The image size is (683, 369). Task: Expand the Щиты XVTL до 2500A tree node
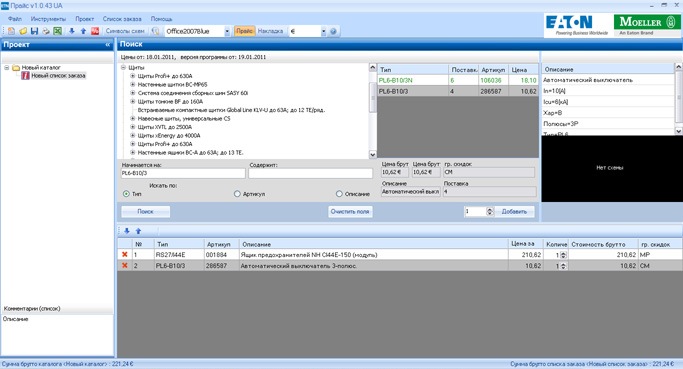(133, 127)
